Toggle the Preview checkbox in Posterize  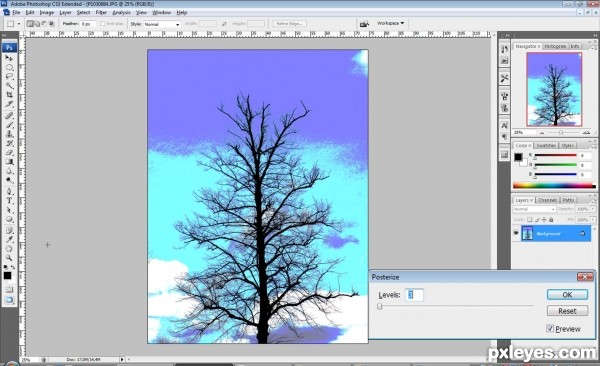tap(550, 328)
